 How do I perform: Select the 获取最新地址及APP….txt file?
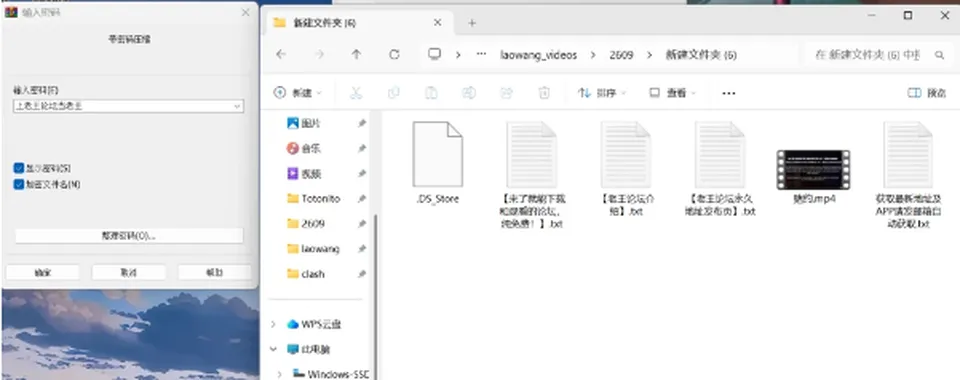[x=909, y=174]
